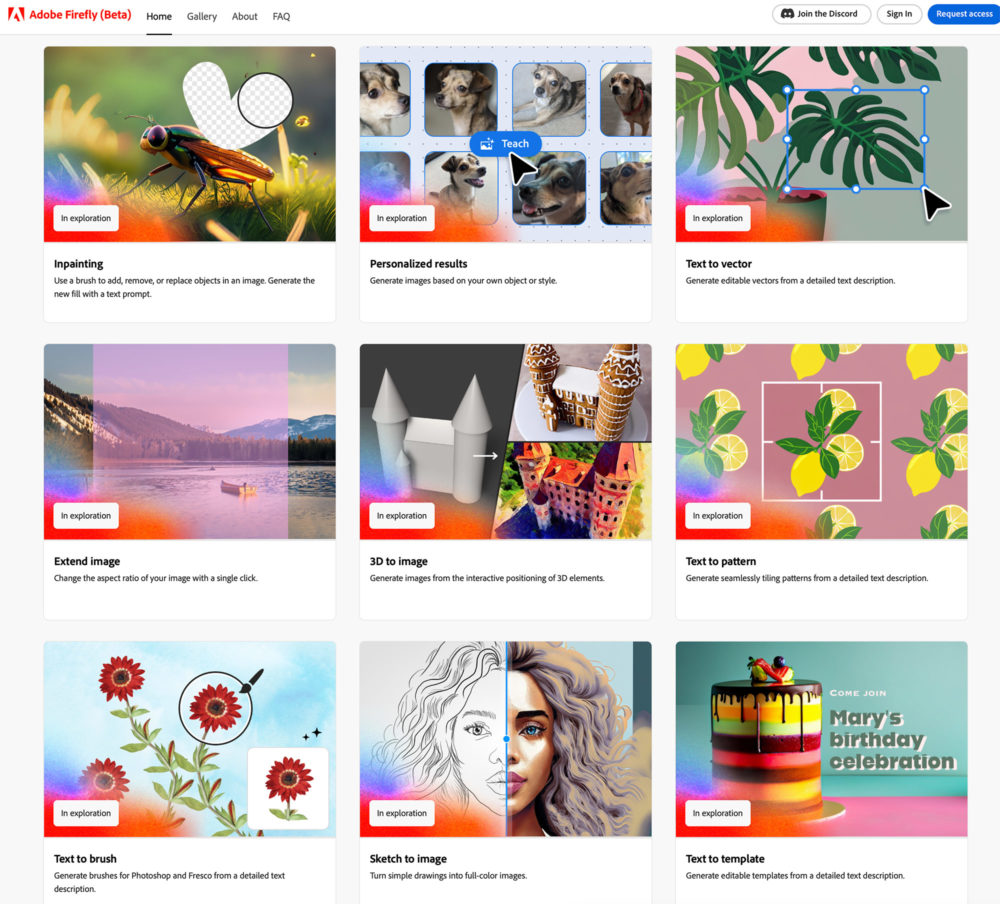Click the black cursor arrow on Text to vector
The height and width of the screenshot is (904, 1000).
click(936, 204)
